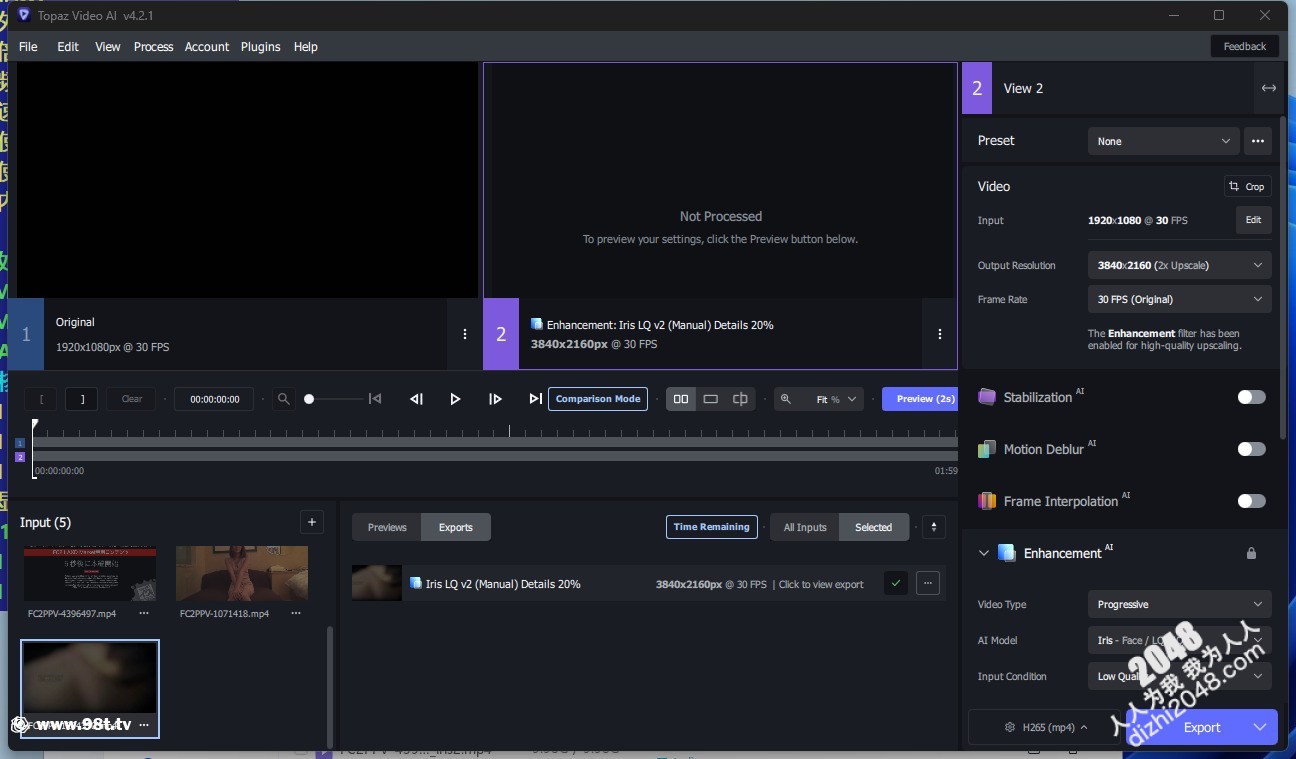
Task: Switch to the Previews tab
Action: [387, 527]
